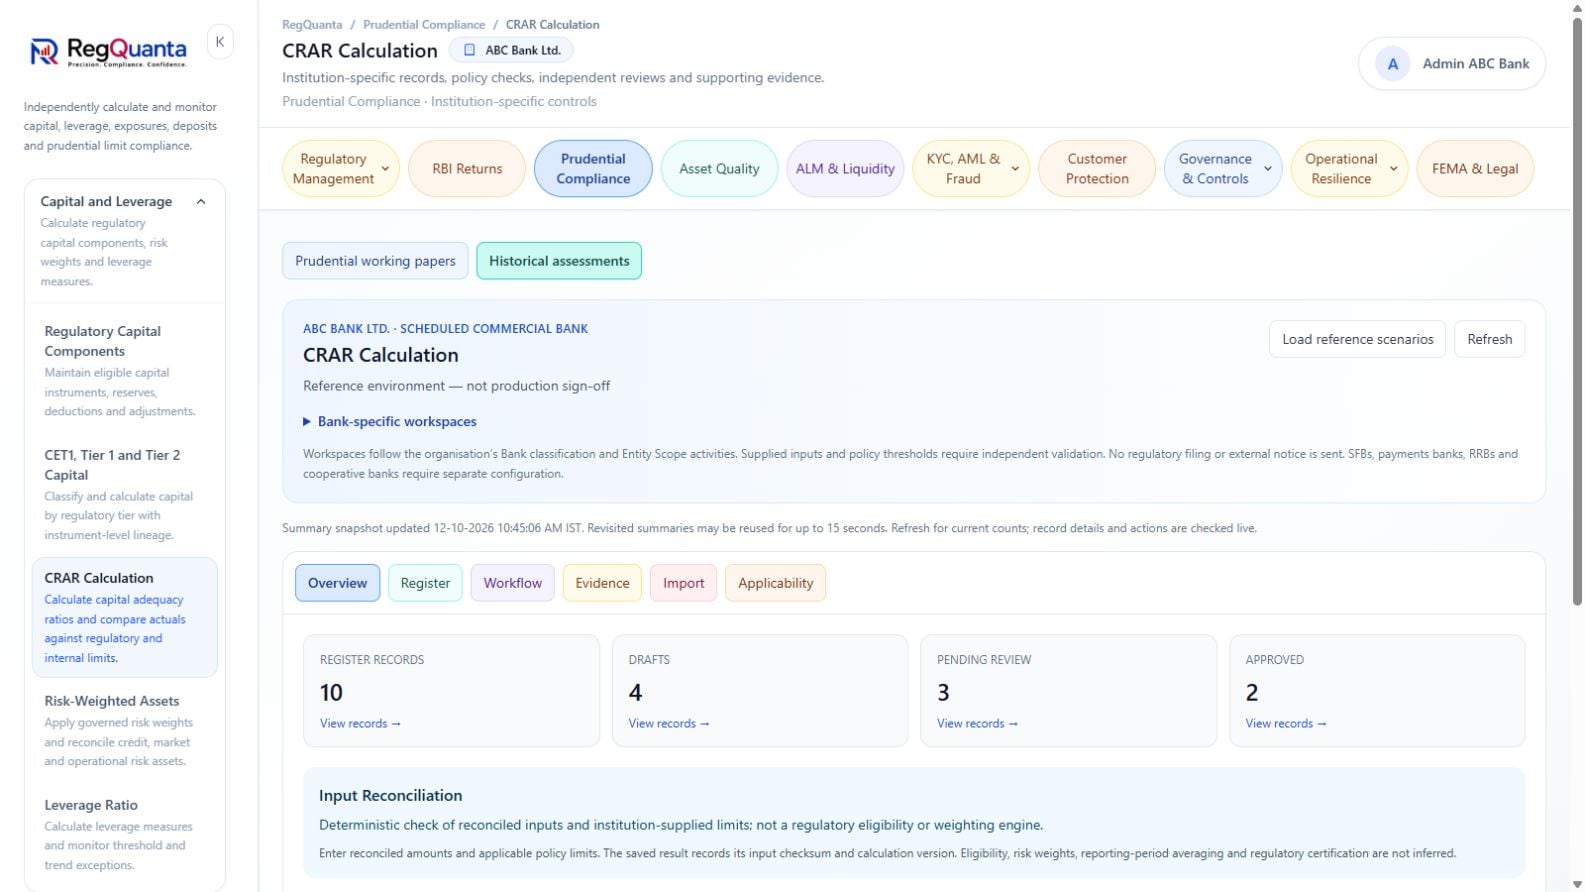View records under Drafts

668,724
